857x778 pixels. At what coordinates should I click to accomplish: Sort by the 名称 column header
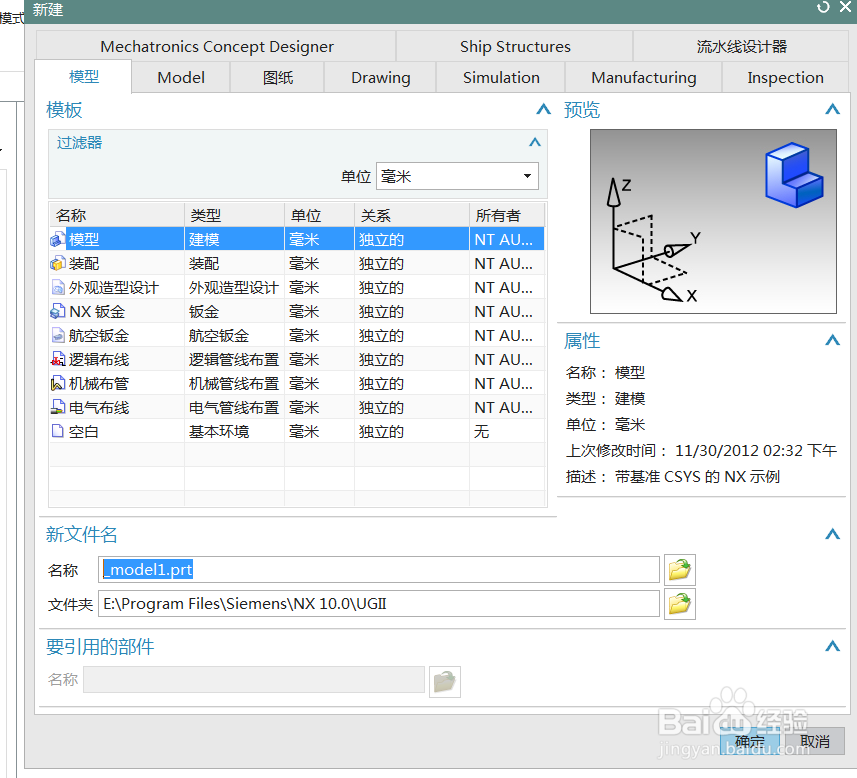click(117, 215)
